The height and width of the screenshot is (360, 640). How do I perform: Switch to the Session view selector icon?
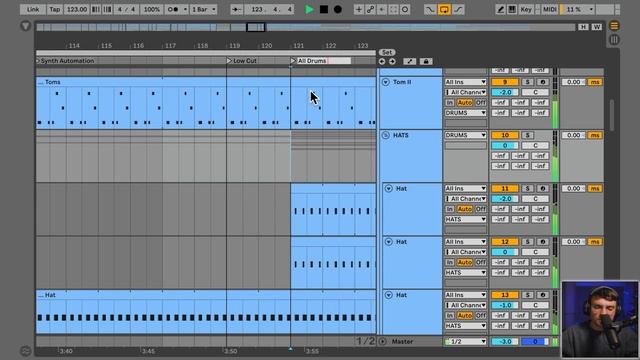click(x=614, y=40)
